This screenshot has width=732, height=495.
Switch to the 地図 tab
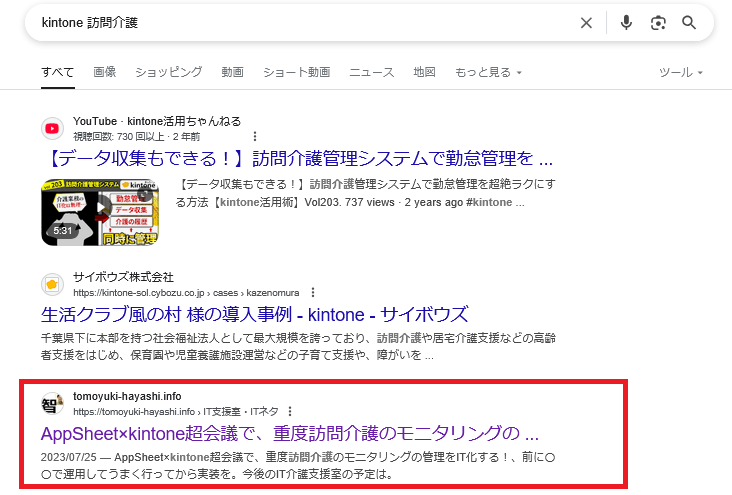pyautogui.click(x=424, y=72)
